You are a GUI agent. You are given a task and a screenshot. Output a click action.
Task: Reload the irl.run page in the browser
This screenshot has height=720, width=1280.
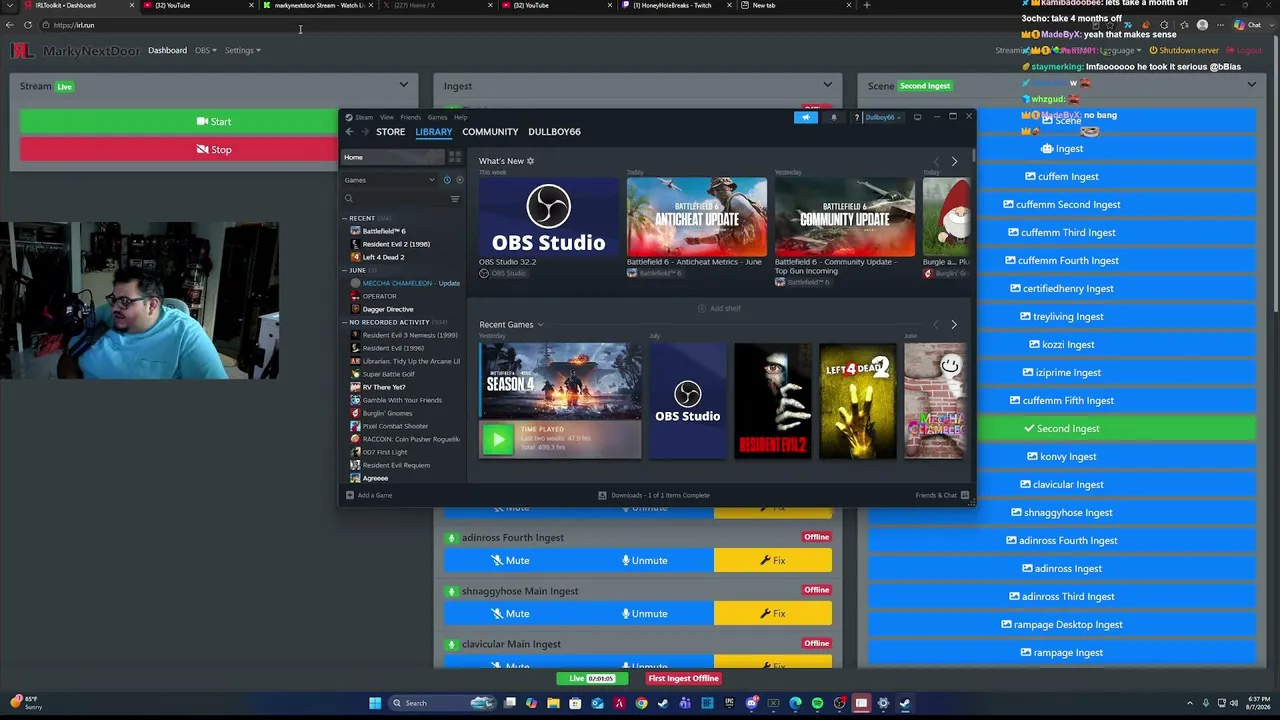click(x=28, y=25)
